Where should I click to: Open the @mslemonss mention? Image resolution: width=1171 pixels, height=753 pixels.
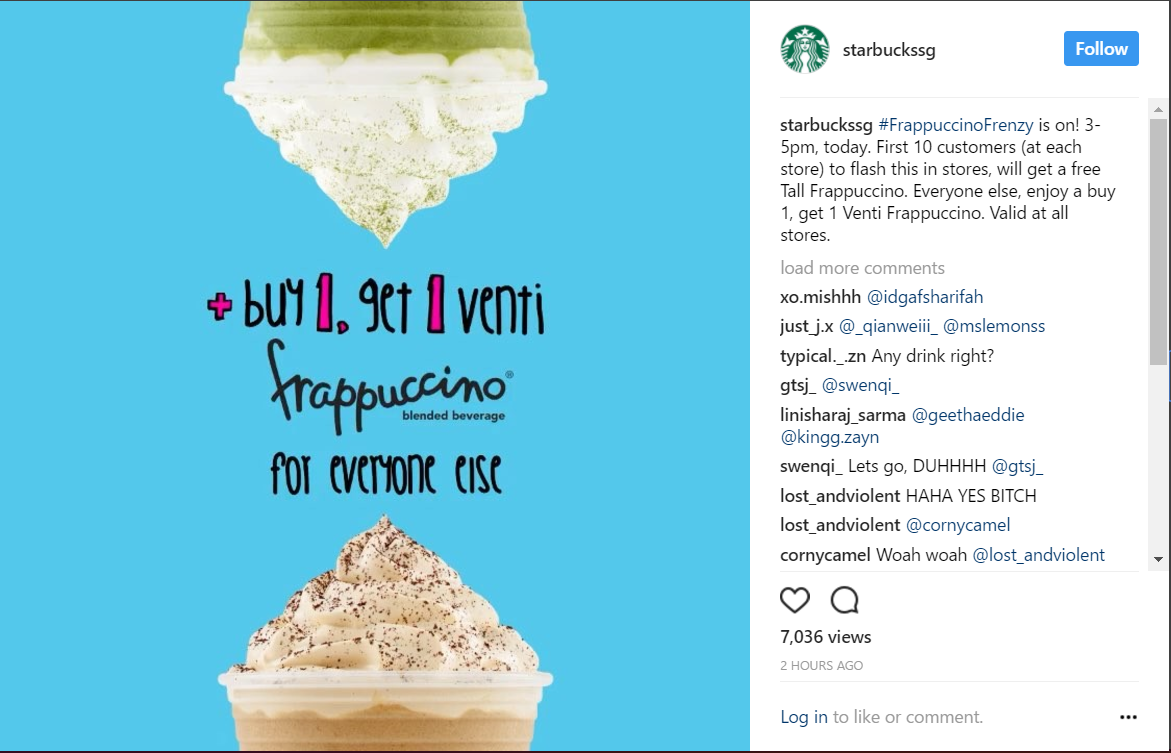(x=994, y=326)
